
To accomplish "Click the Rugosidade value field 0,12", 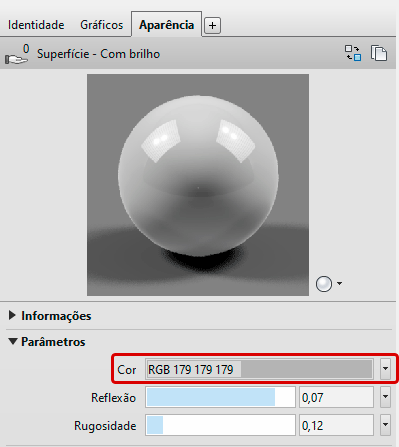I will point(336,425).
